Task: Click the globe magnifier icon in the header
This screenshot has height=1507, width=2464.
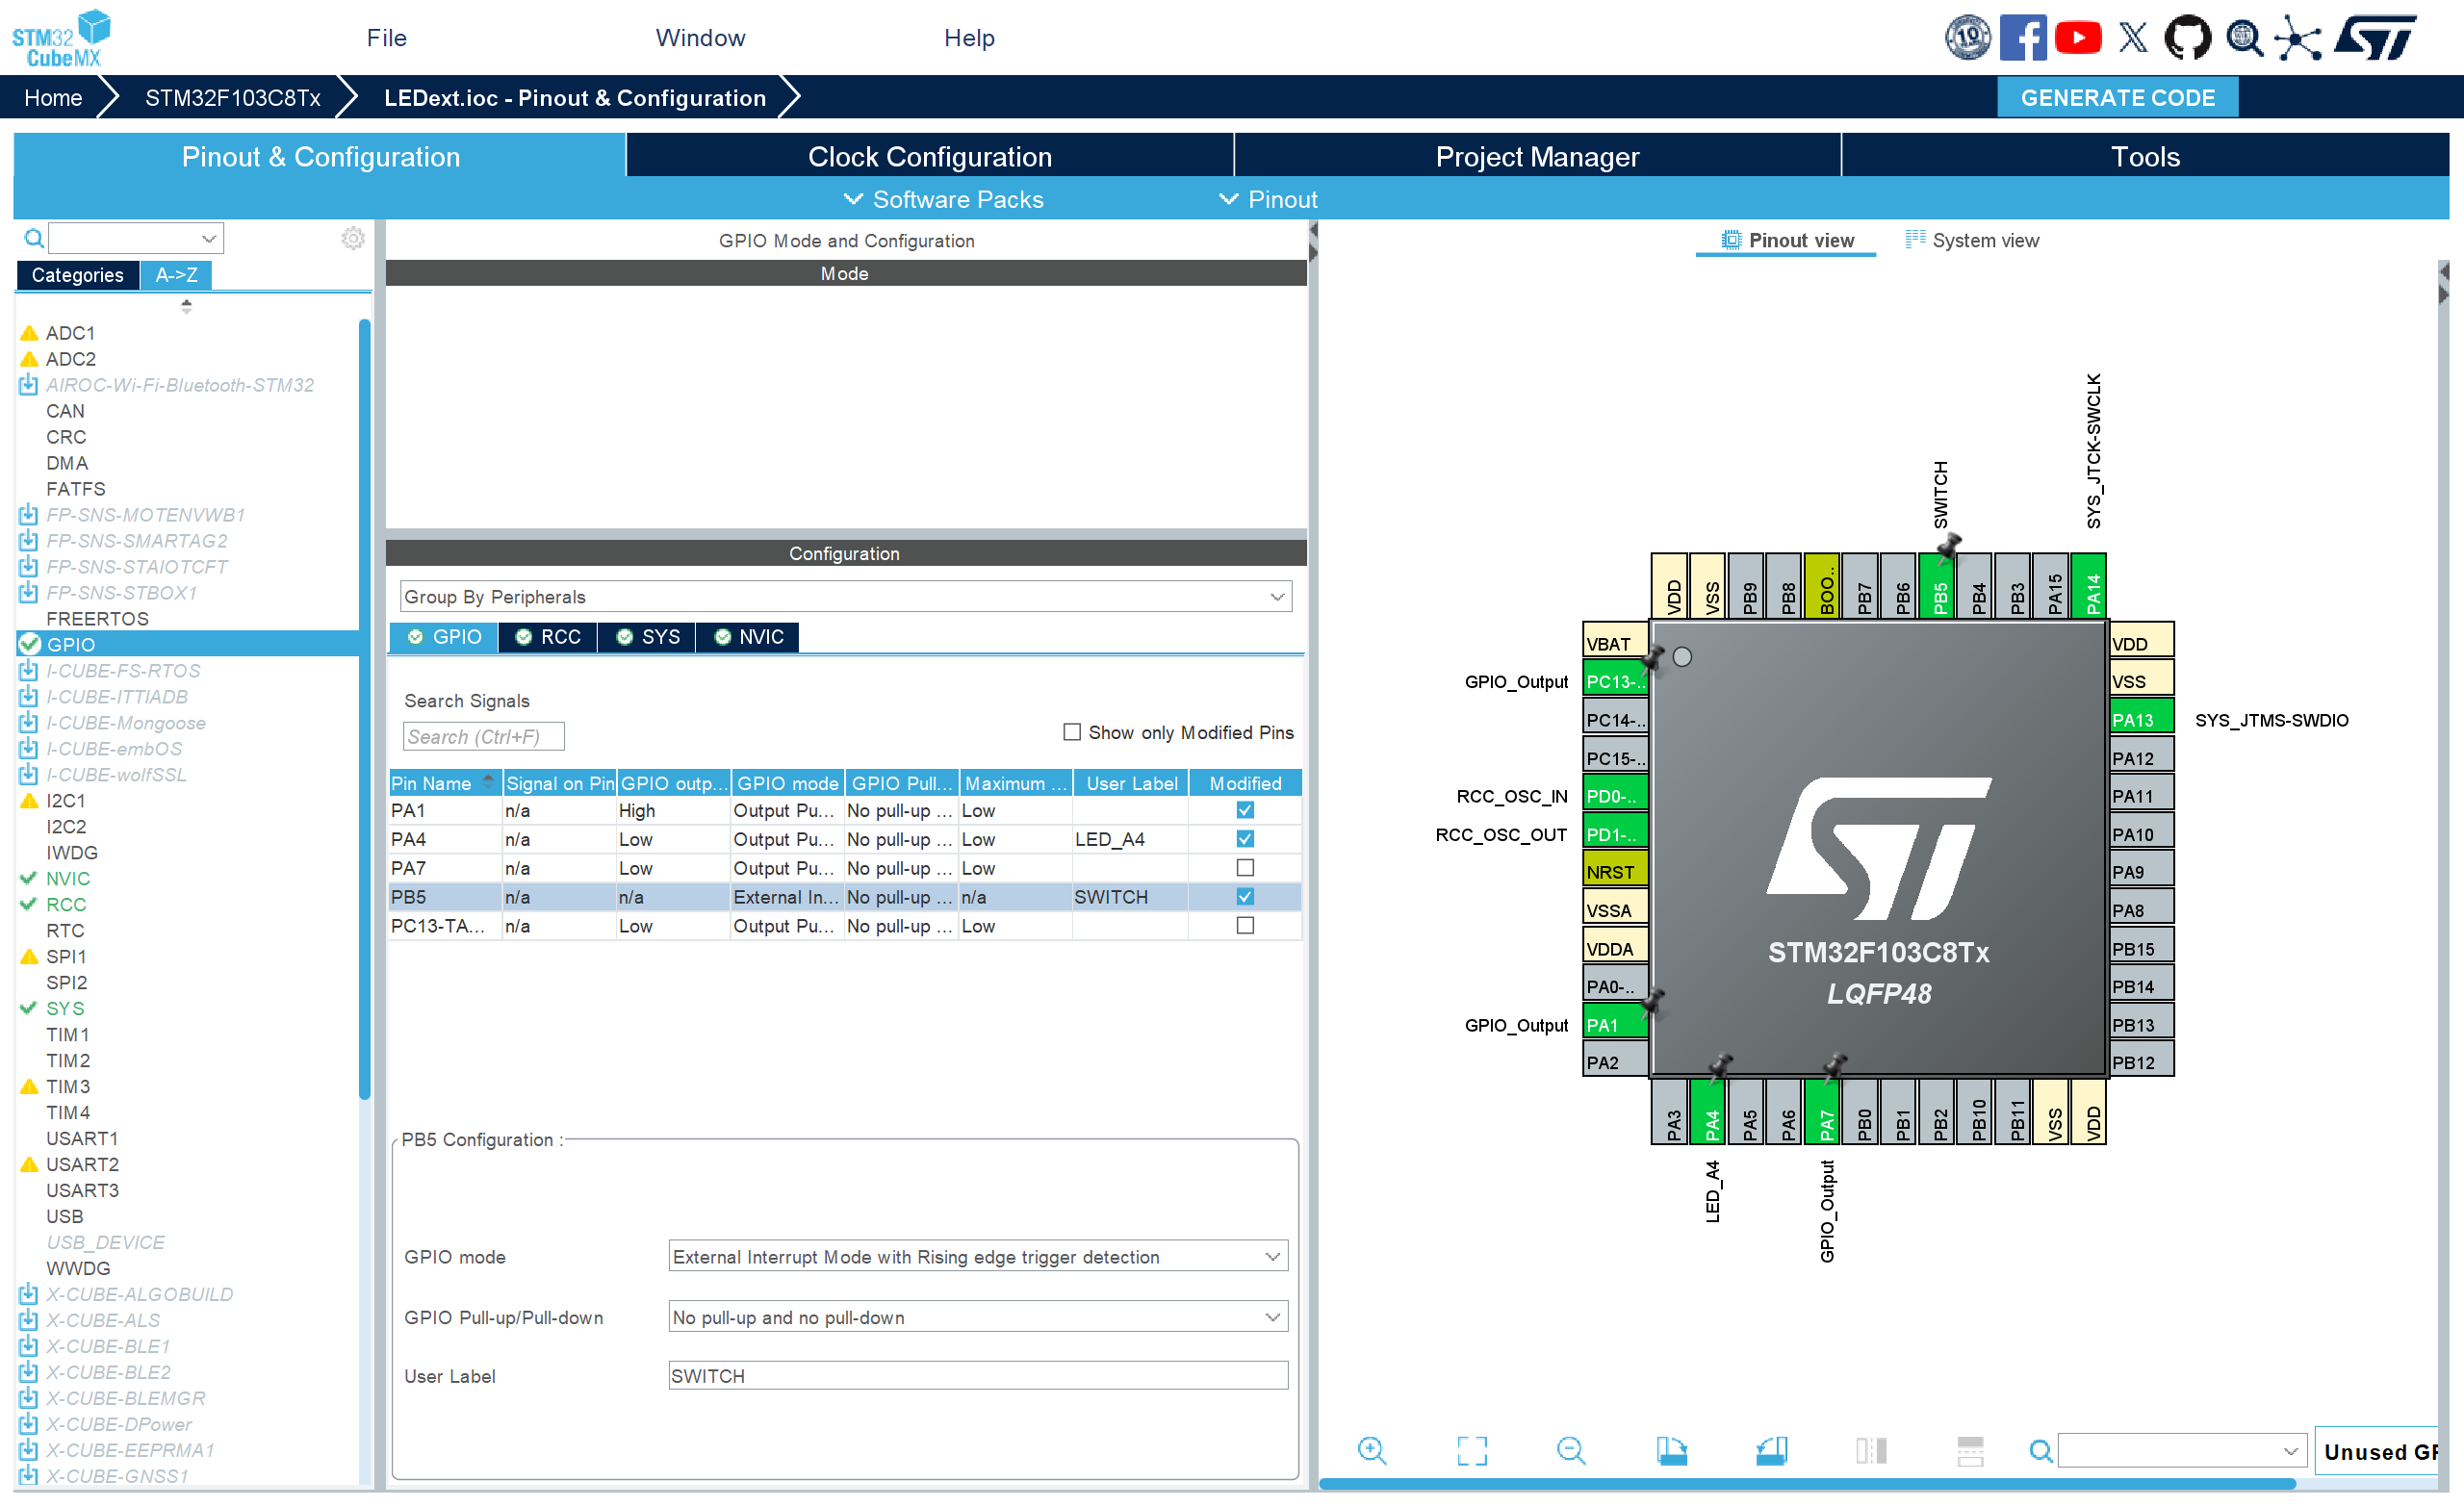Action: click(x=2245, y=38)
